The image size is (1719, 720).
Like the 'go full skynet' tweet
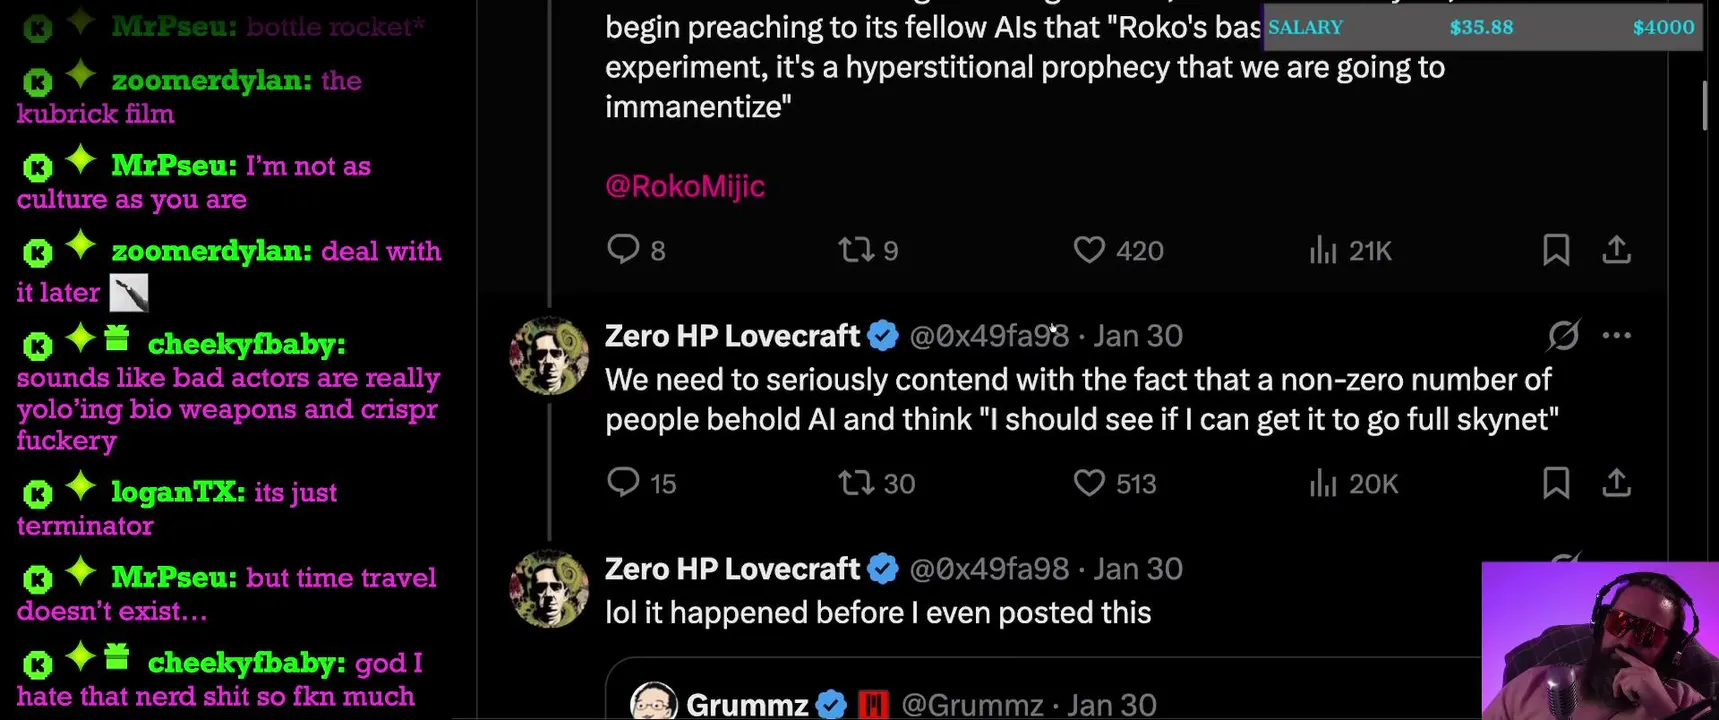[1089, 483]
